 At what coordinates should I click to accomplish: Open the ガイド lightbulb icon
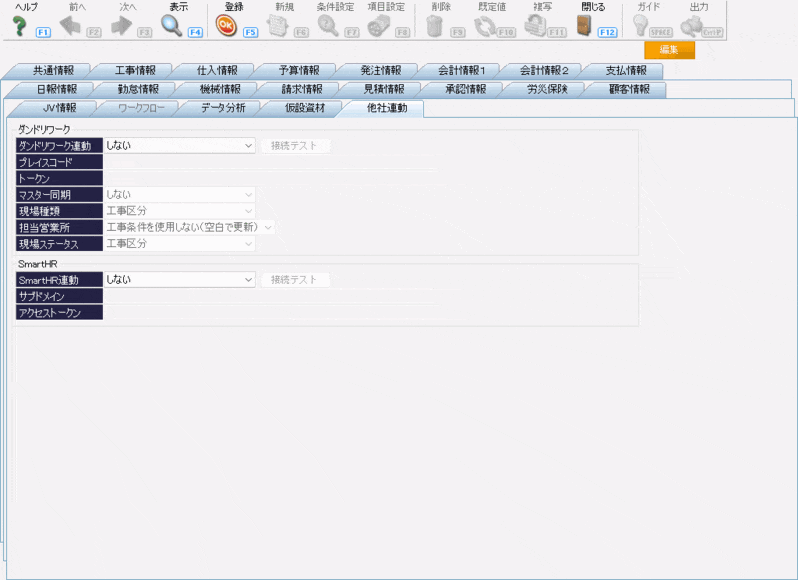click(x=640, y=26)
